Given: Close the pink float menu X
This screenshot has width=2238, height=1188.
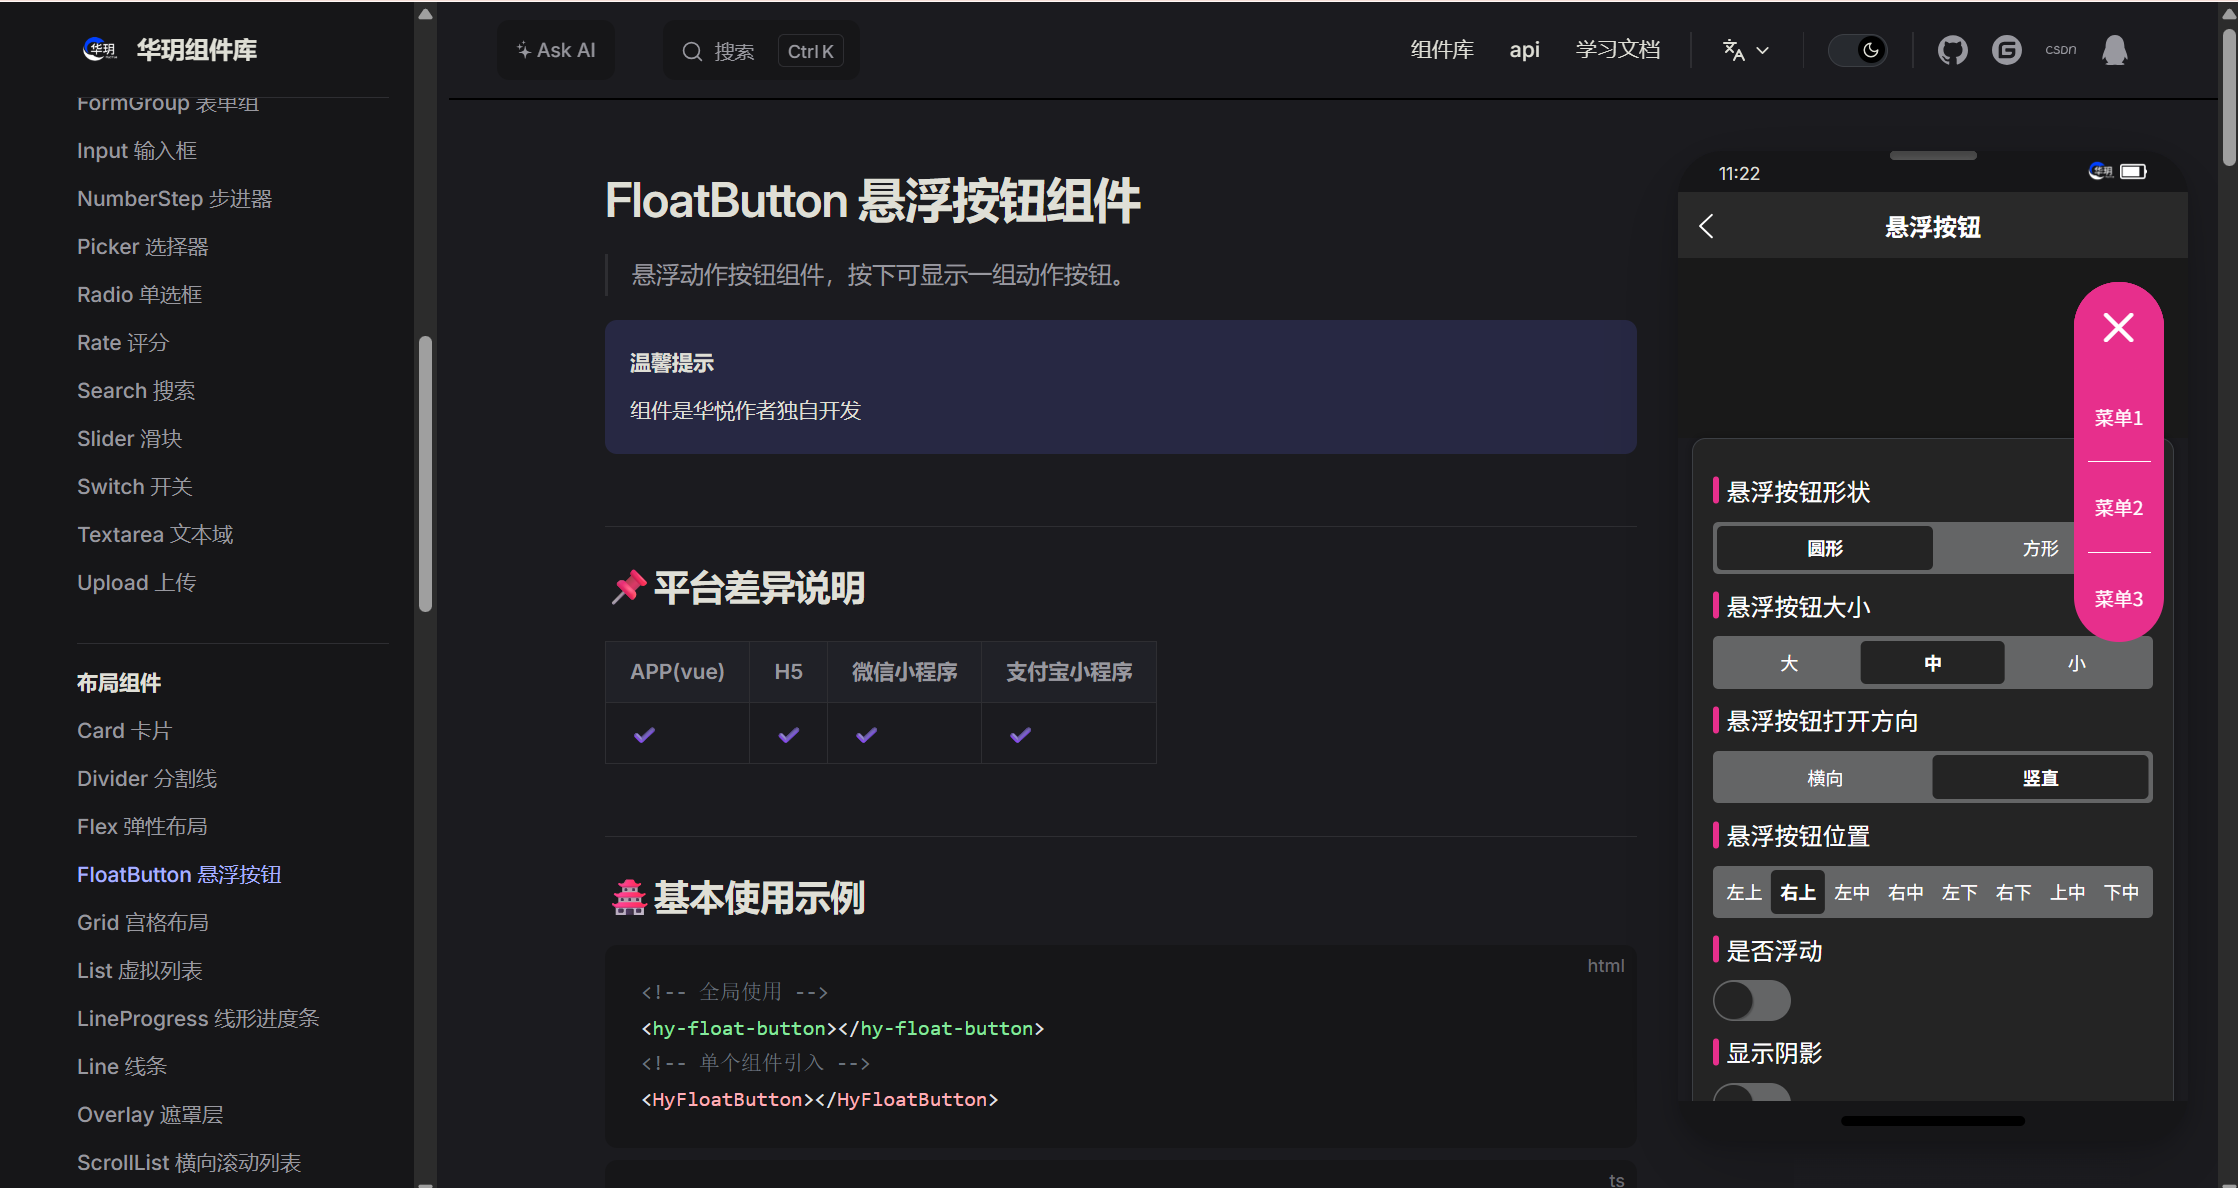Looking at the screenshot, I should [2118, 328].
